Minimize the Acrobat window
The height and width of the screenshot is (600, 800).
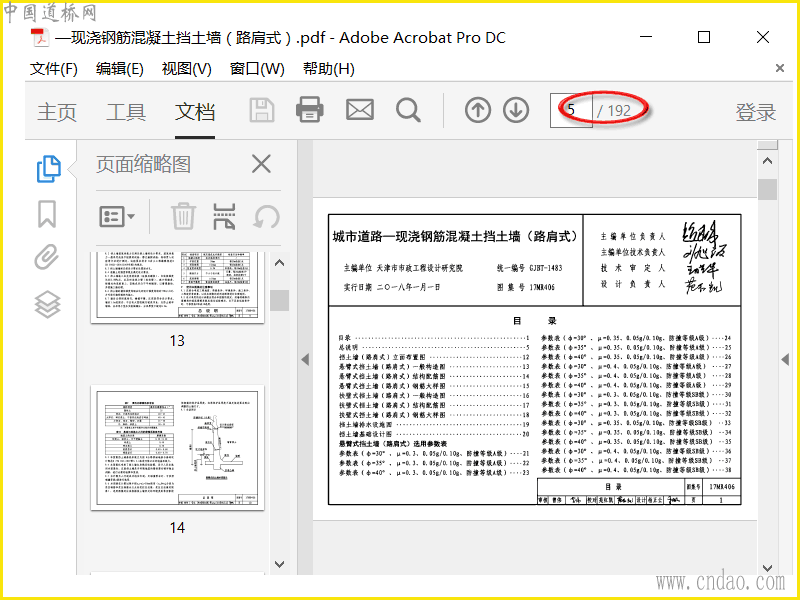pos(646,37)
